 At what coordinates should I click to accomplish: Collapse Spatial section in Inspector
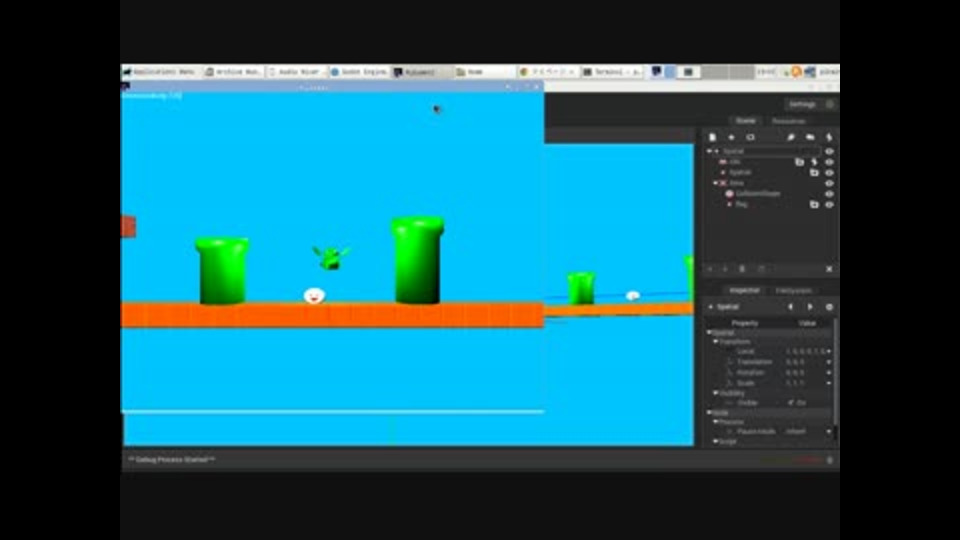coord(710,332)
